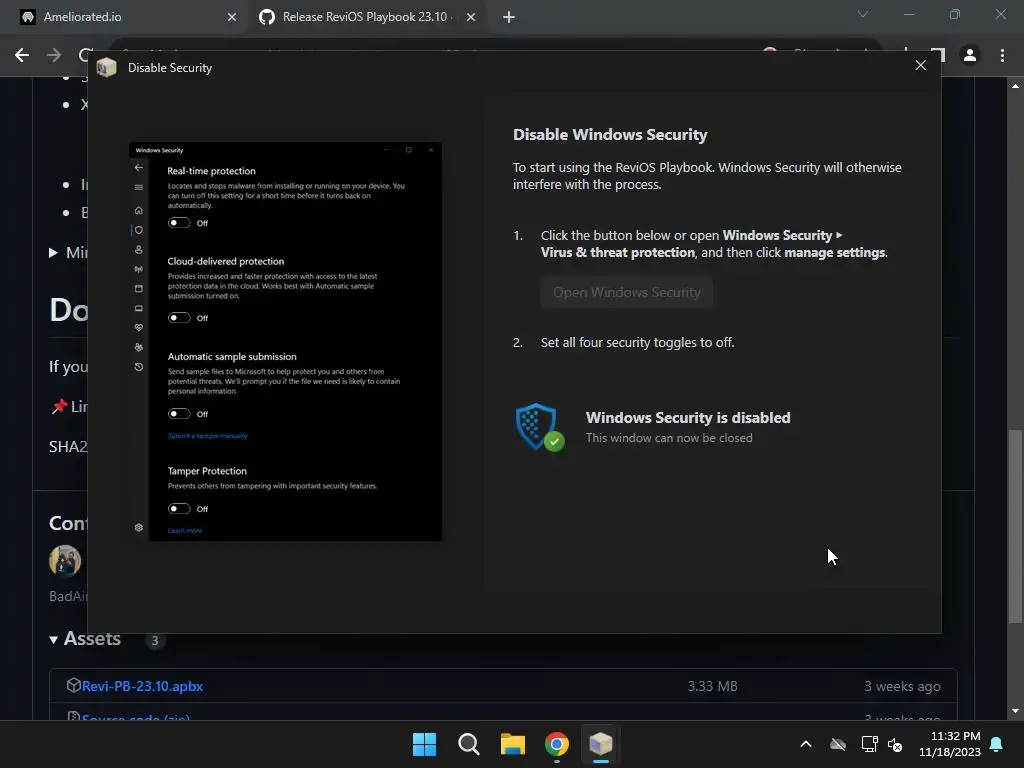Click home icon in Windows Security preview sidebar
1024x768 pixels.
pos(138,210)
